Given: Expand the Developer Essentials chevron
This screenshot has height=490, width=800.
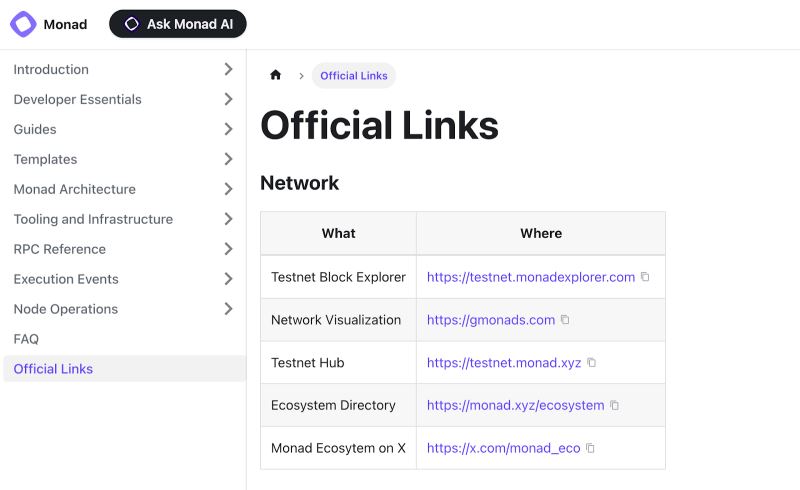Looking at the screenshot, I should click(228, 99).
